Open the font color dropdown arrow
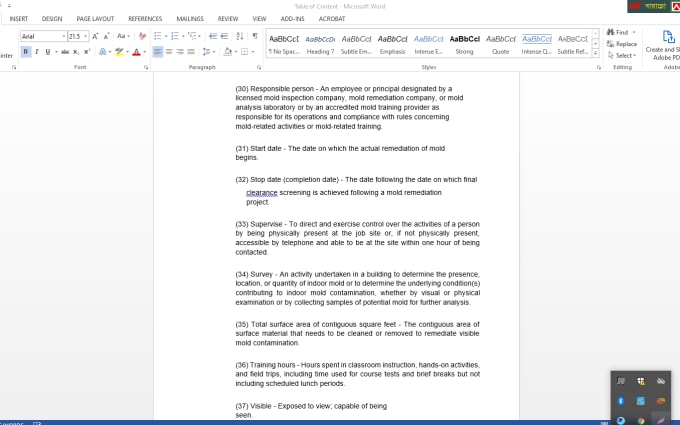The height and width of the screenshot is (425, 680). point(144,52)
